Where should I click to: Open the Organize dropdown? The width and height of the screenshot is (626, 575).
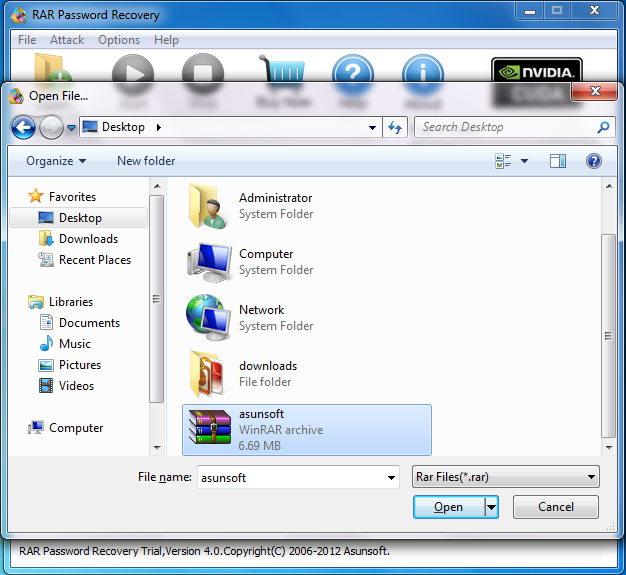click(56, 161)
